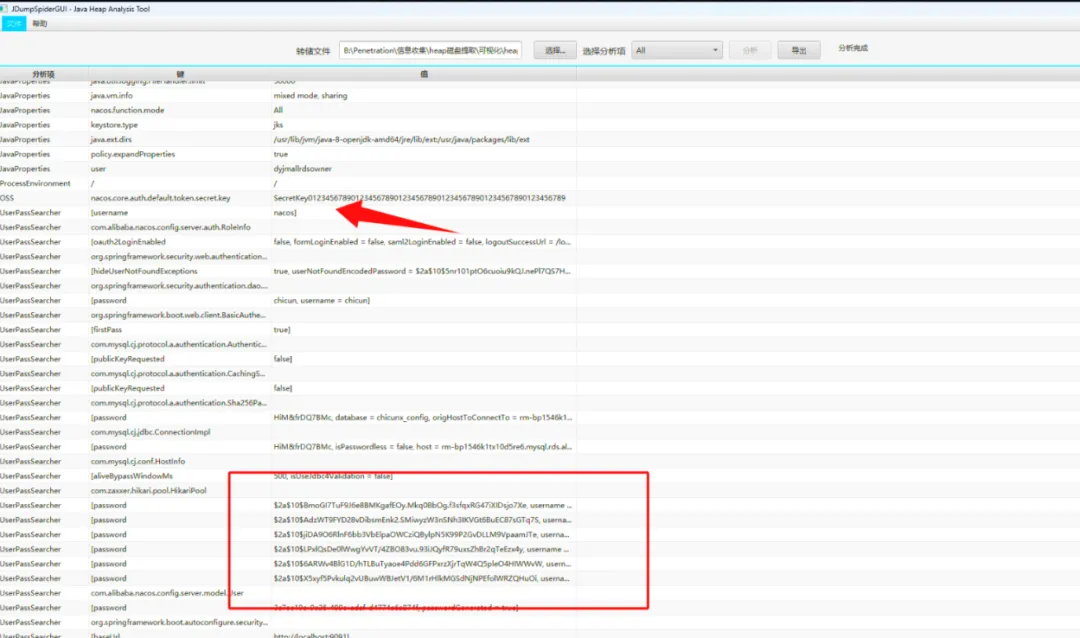Select the org.springframework.boot.autoconfigure.security... cell
Image resolution: width=1080 pixels, height=638 pixels.
pyautogui.click(x=179, y=622)
